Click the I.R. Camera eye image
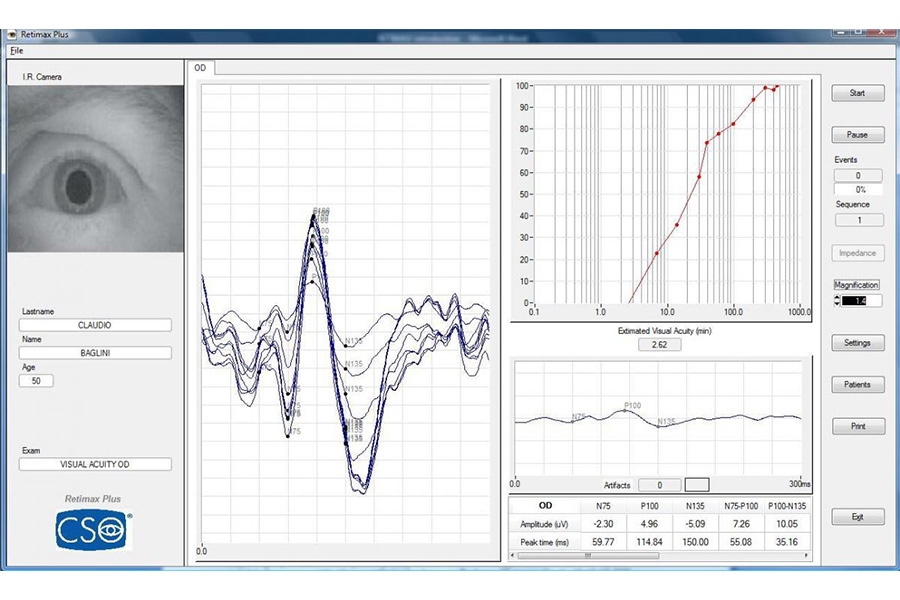 click(95, 169)
